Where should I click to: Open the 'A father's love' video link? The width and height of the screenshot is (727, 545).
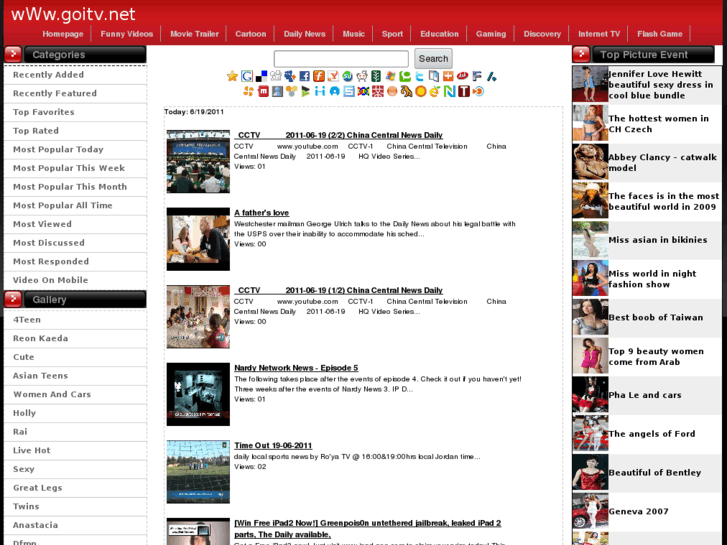(x=261, y=213)
